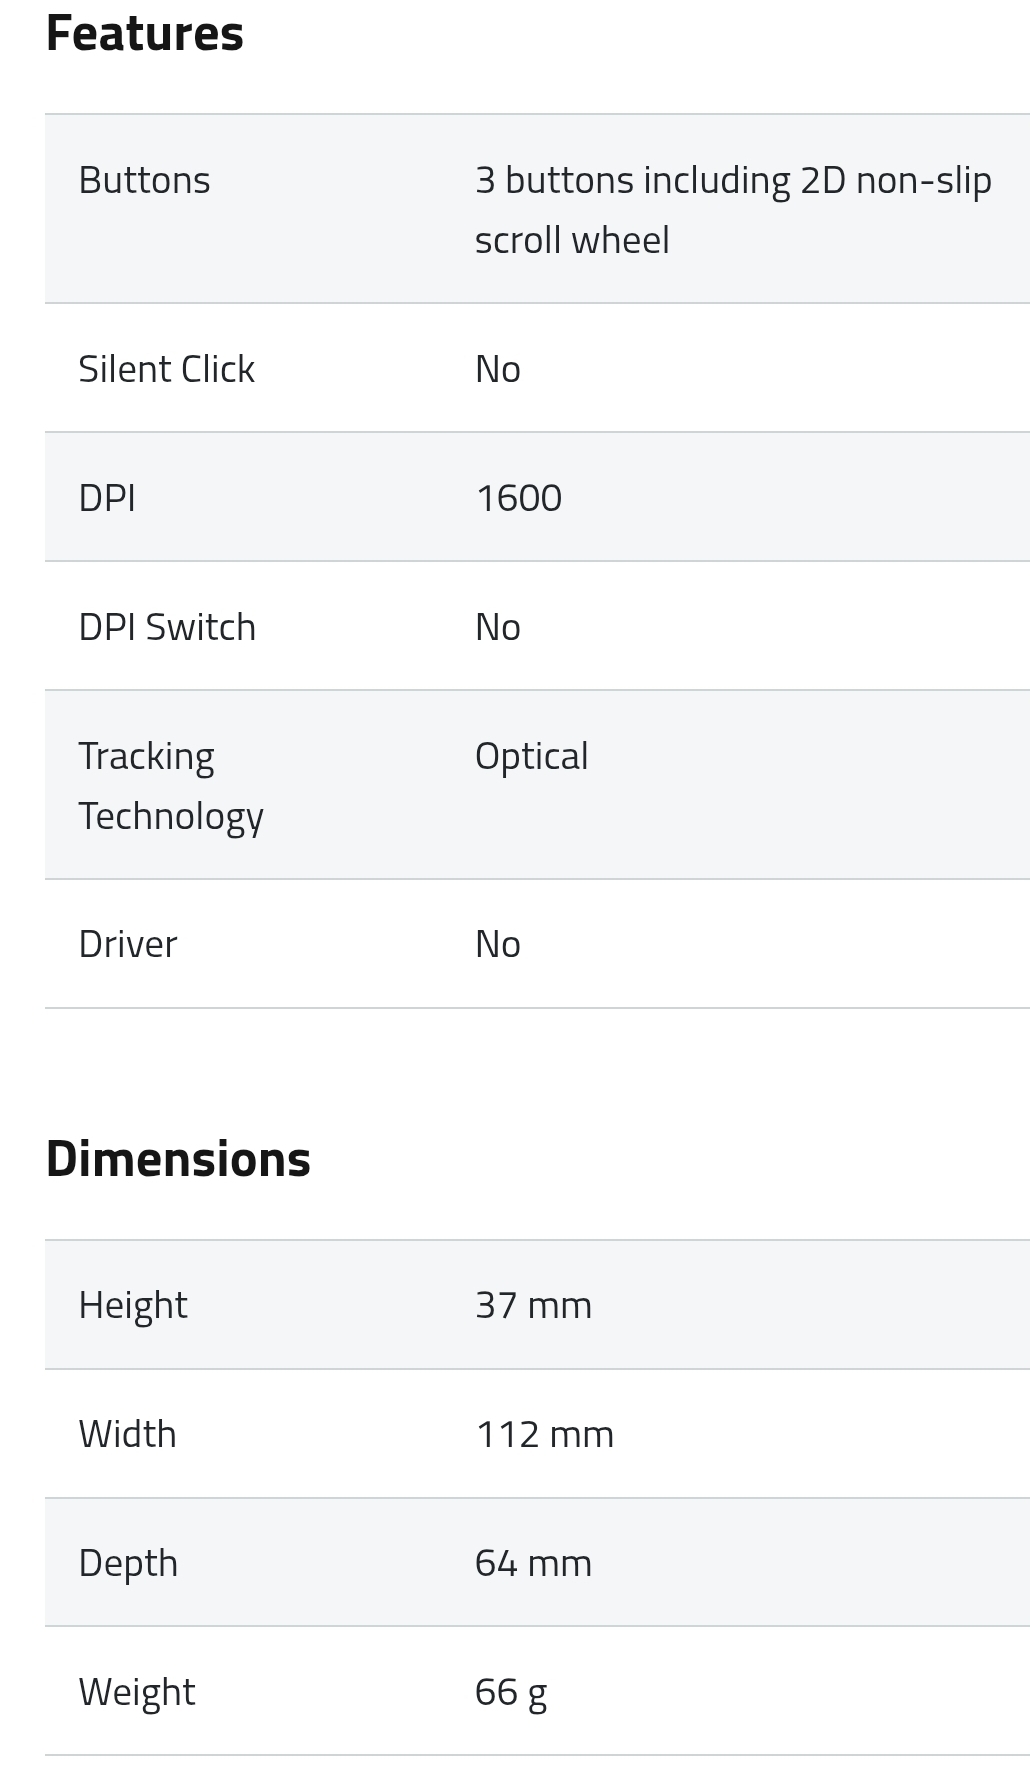
Task: Select the Buttons row label
Action: click(x=144, y=180)
